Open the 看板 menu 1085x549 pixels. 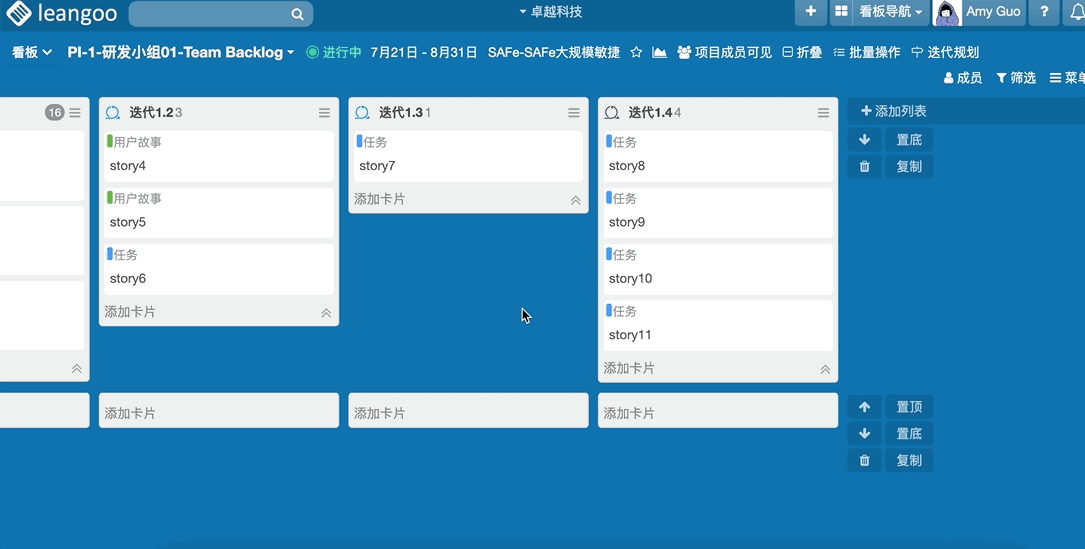pyautogui.click(x=32, y=52)
